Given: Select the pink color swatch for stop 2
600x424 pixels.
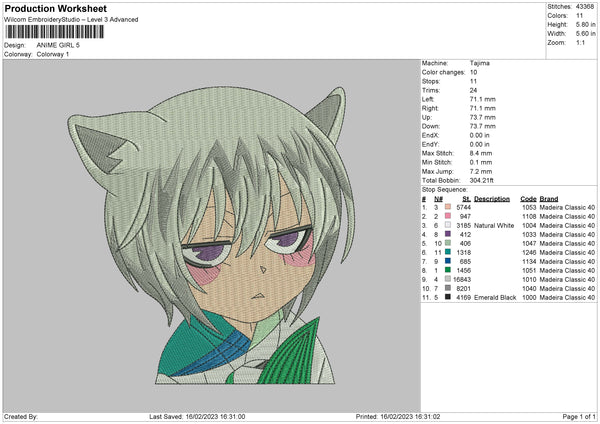Looking at the screenshot, I should [448, 216].
